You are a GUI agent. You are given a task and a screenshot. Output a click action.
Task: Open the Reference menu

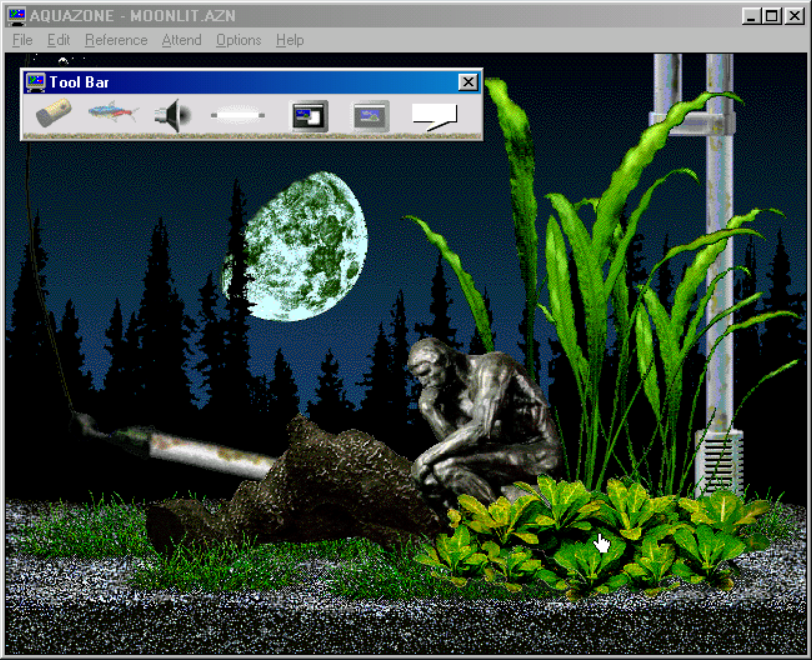(x=116, y=40)
